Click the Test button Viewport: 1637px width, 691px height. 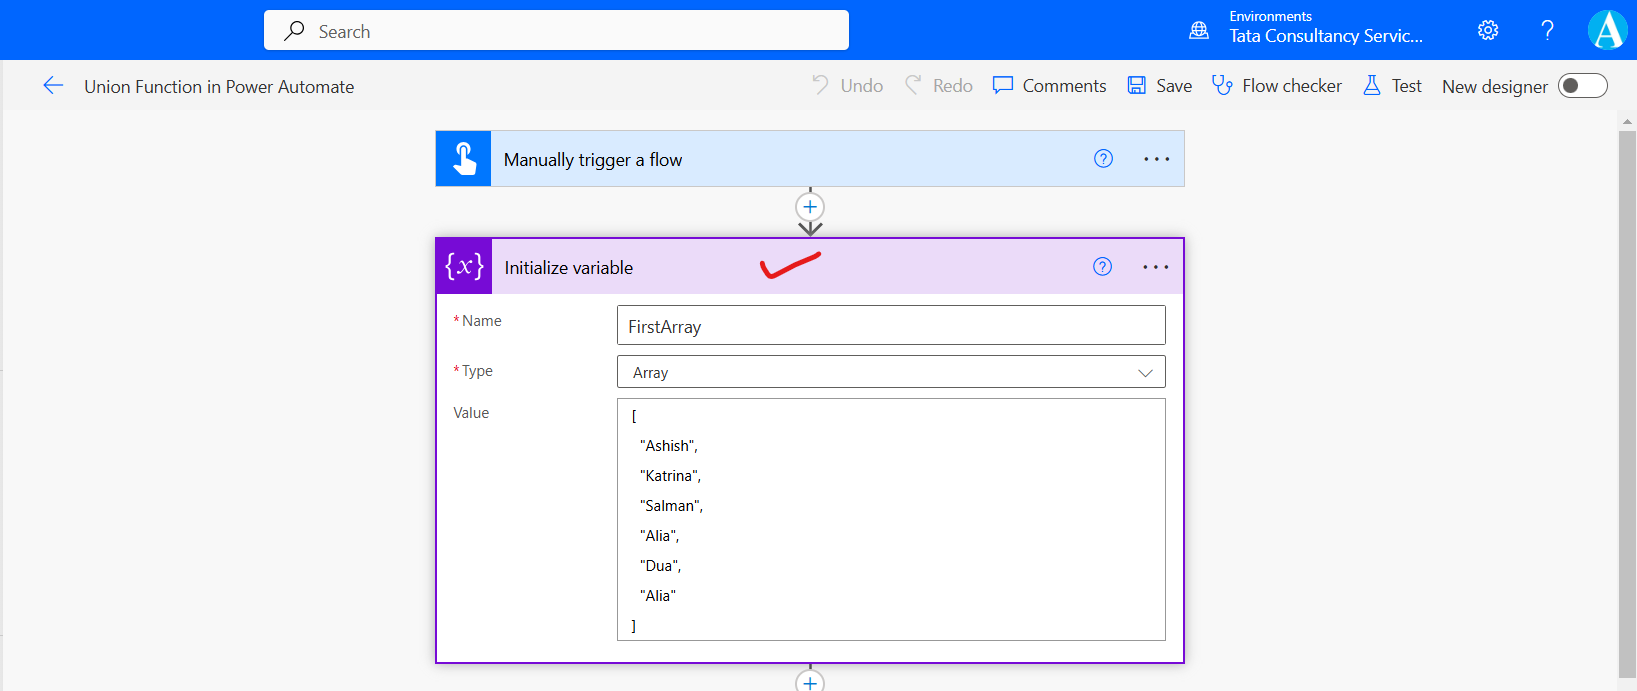click(x=1393, y=86)
